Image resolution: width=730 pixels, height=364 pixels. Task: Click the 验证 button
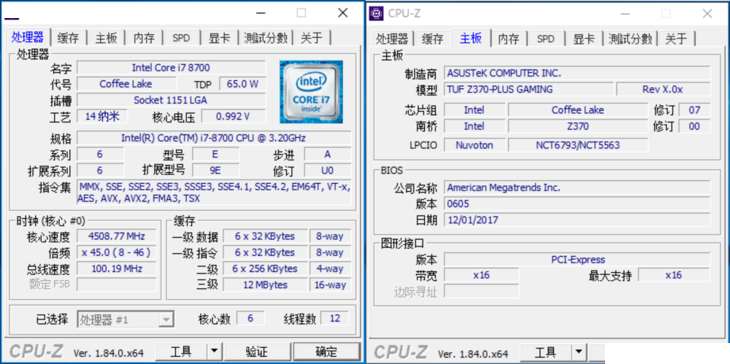click(x=257, y=351)
